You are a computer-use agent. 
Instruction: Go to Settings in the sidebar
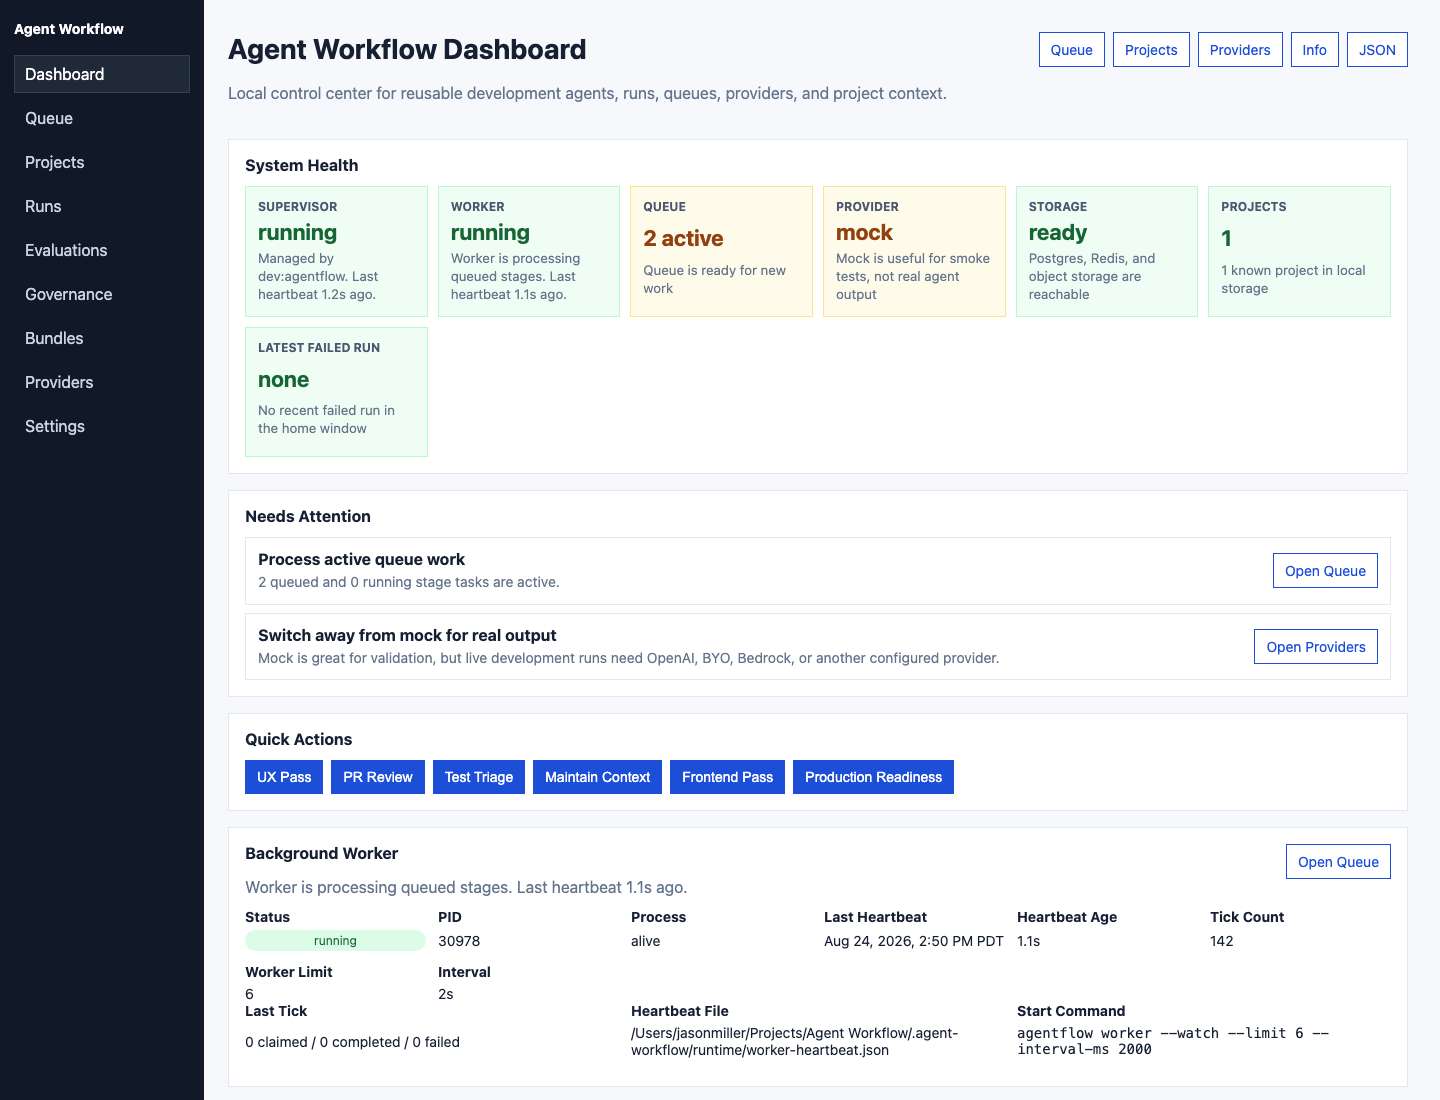pos(102,426)
